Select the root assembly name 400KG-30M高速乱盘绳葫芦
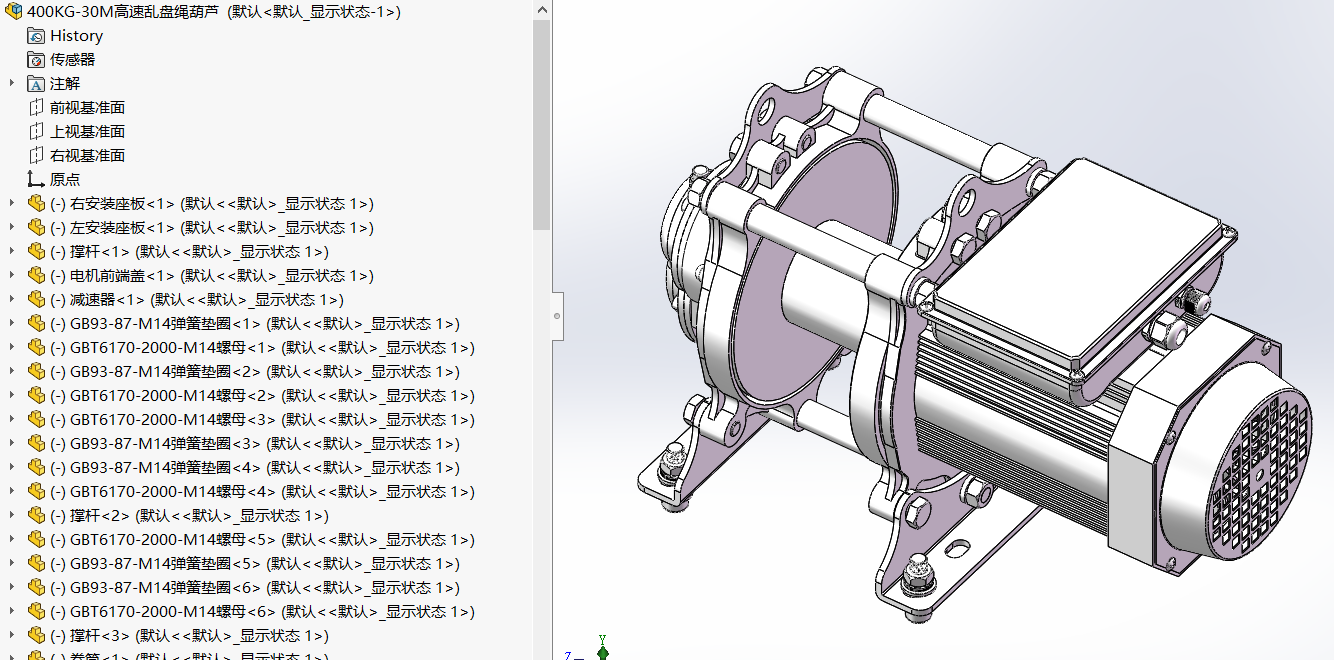The width and height of the screenshot is (1334, 660). (125, 12)
